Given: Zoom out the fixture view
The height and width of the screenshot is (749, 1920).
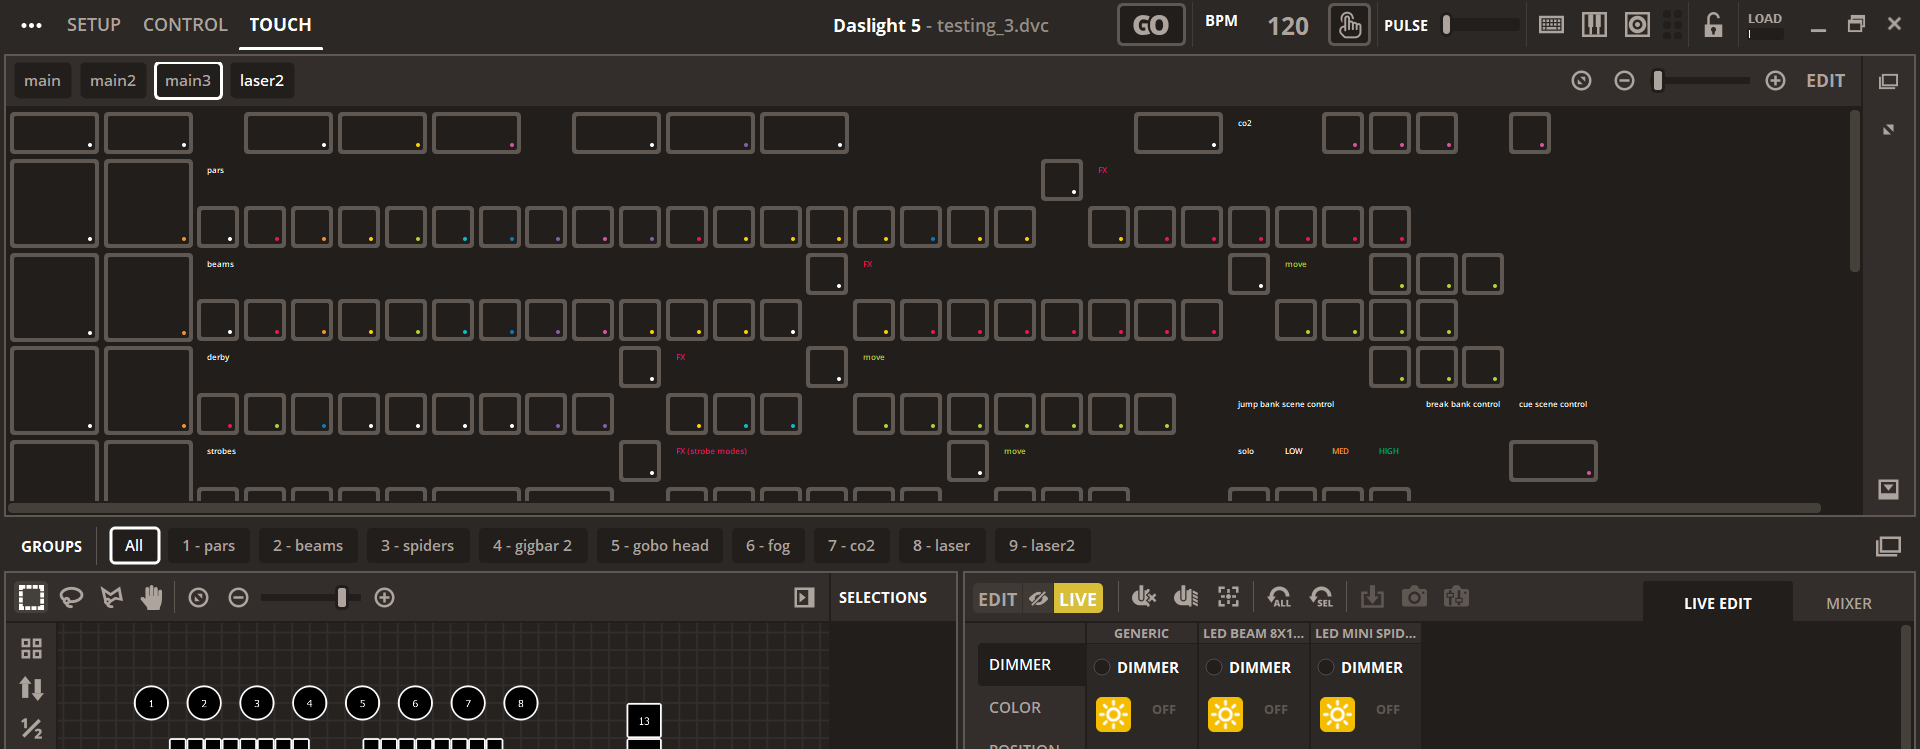Looking at the screenshot, I should (238, 598).
